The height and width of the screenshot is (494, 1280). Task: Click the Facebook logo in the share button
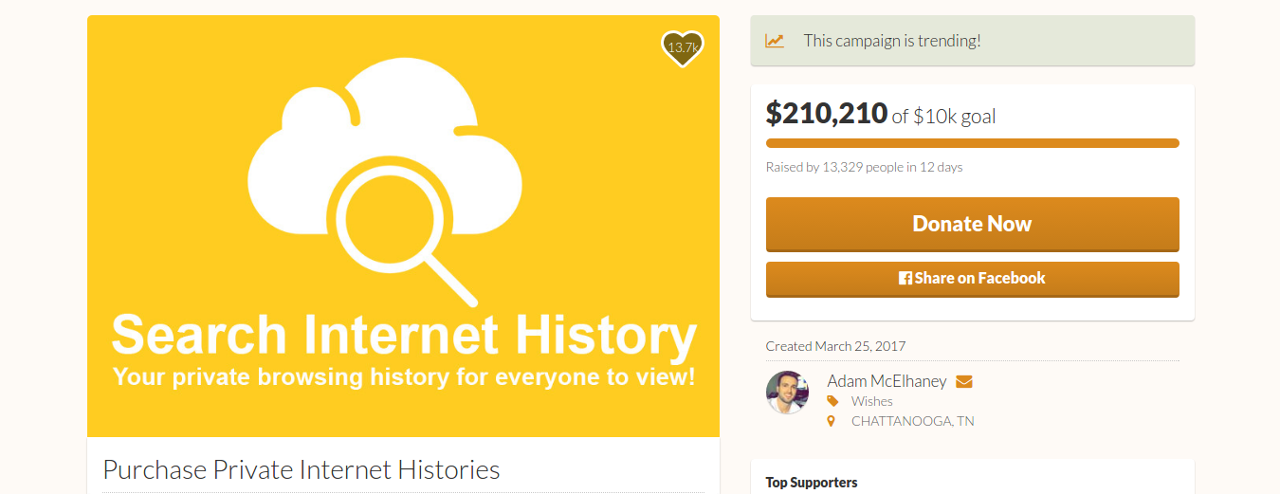point(905,278)
